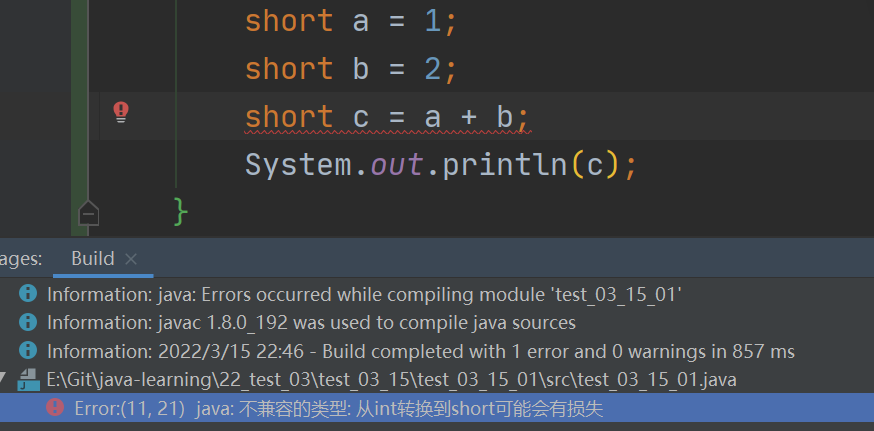Switch to the Build tab
874x431 pixels.
click(x=92, y=259)
